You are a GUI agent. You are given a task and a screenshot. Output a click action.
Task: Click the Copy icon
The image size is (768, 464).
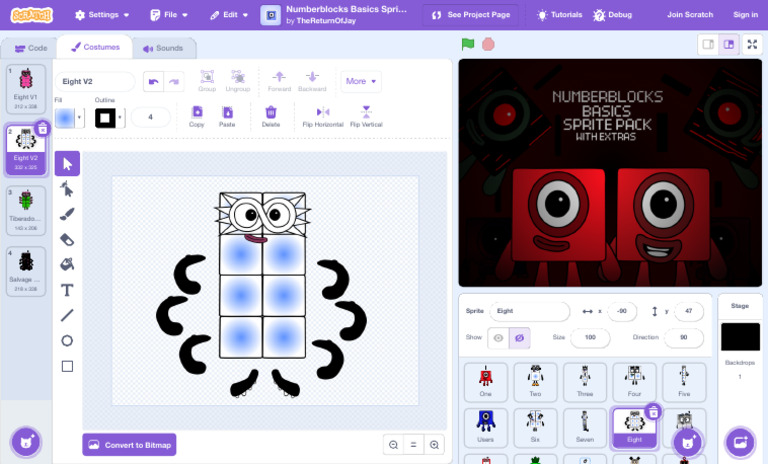pyautogui.click(x=197, y=116)
